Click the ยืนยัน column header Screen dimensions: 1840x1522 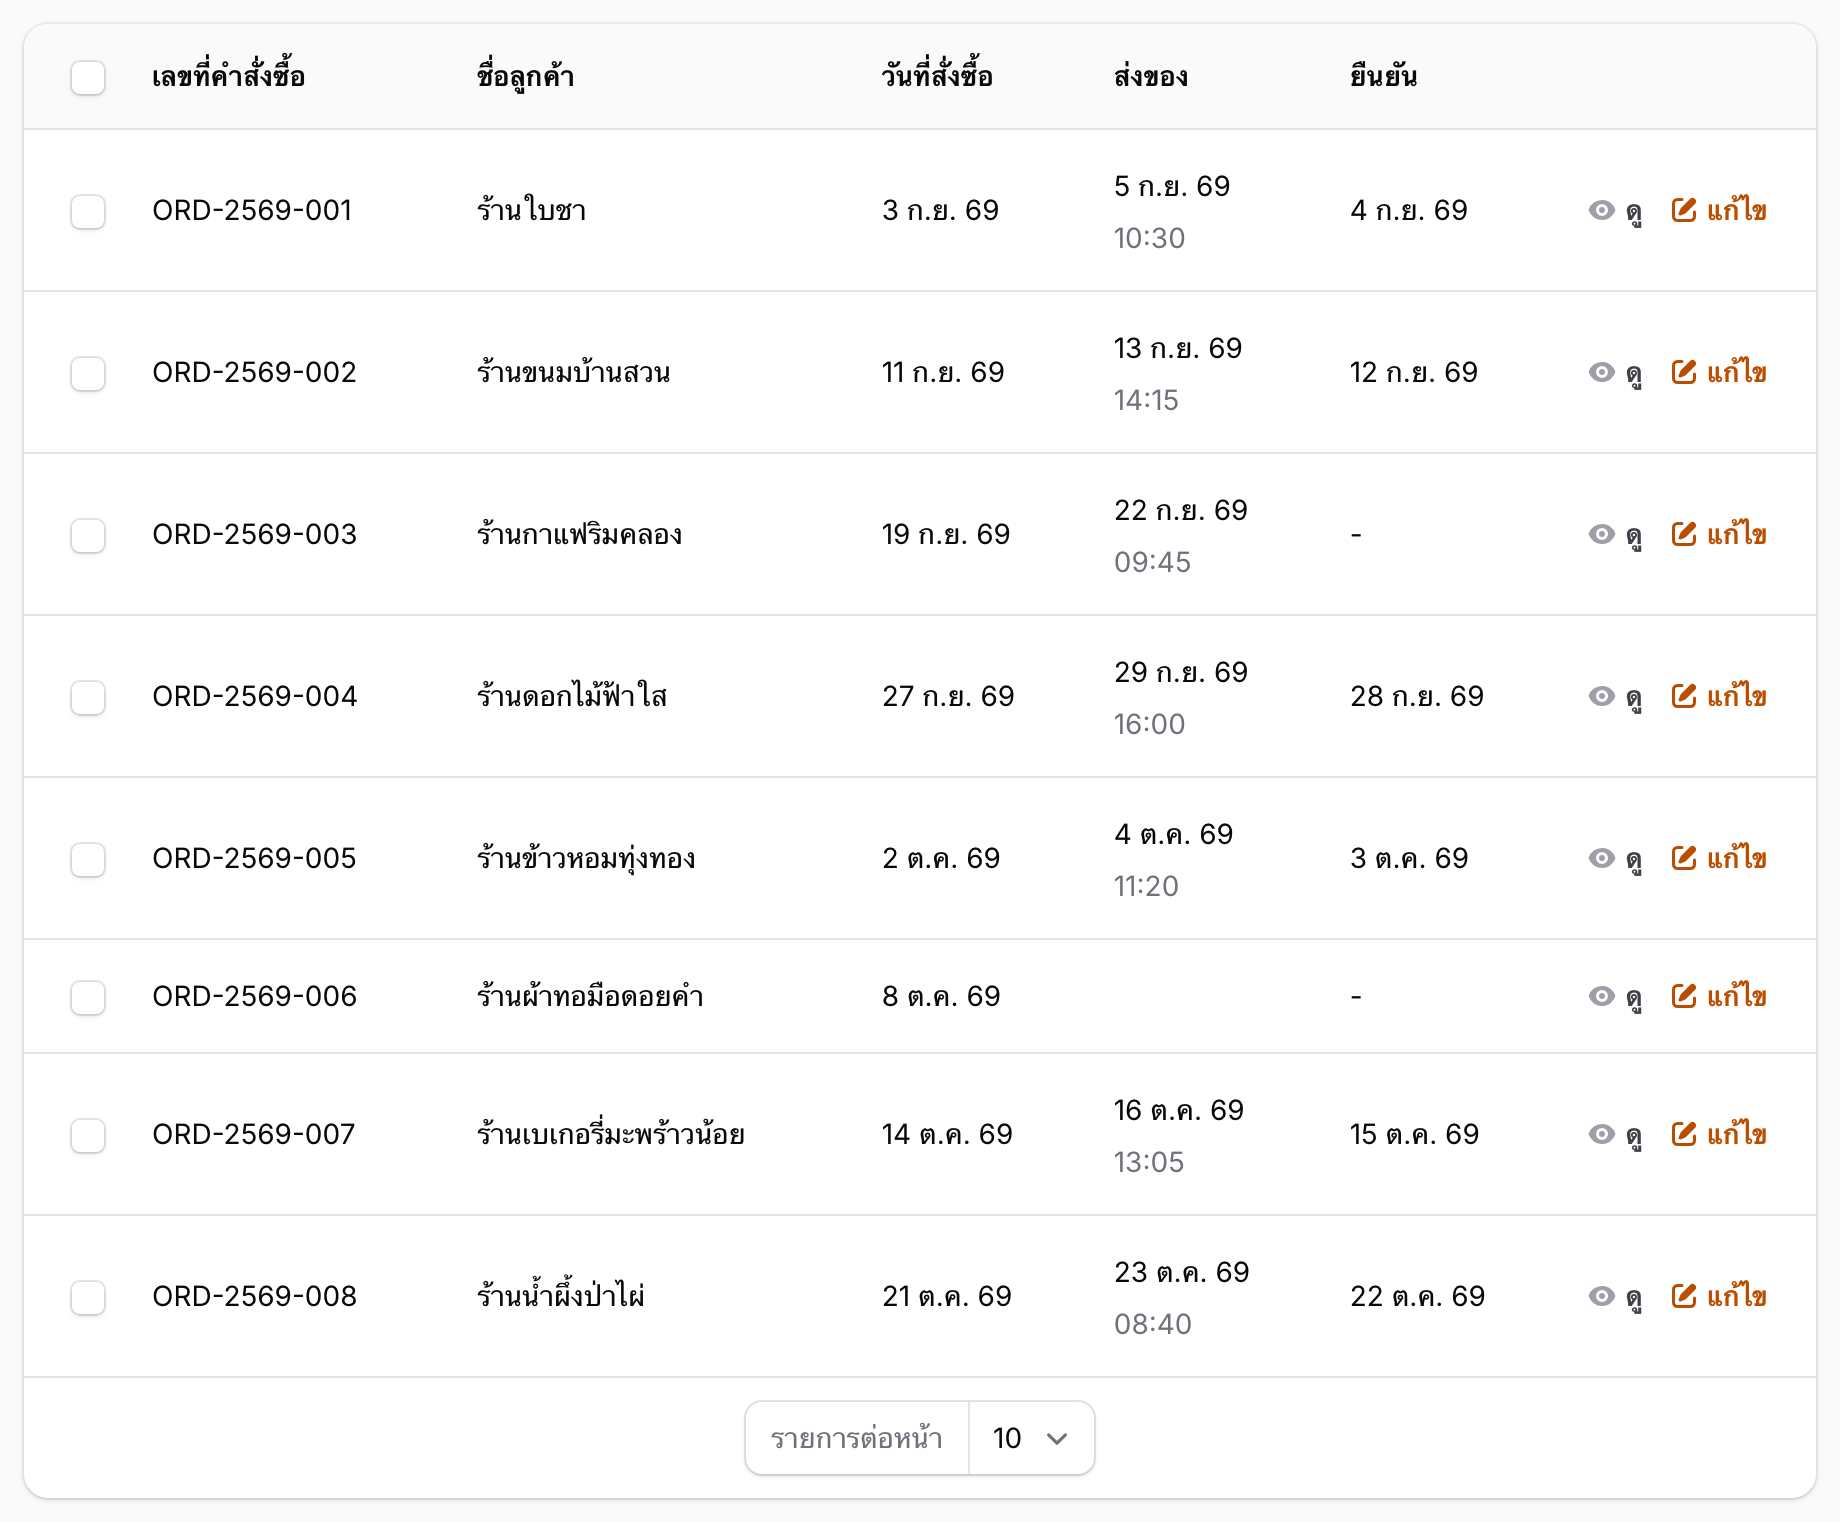1383,76
